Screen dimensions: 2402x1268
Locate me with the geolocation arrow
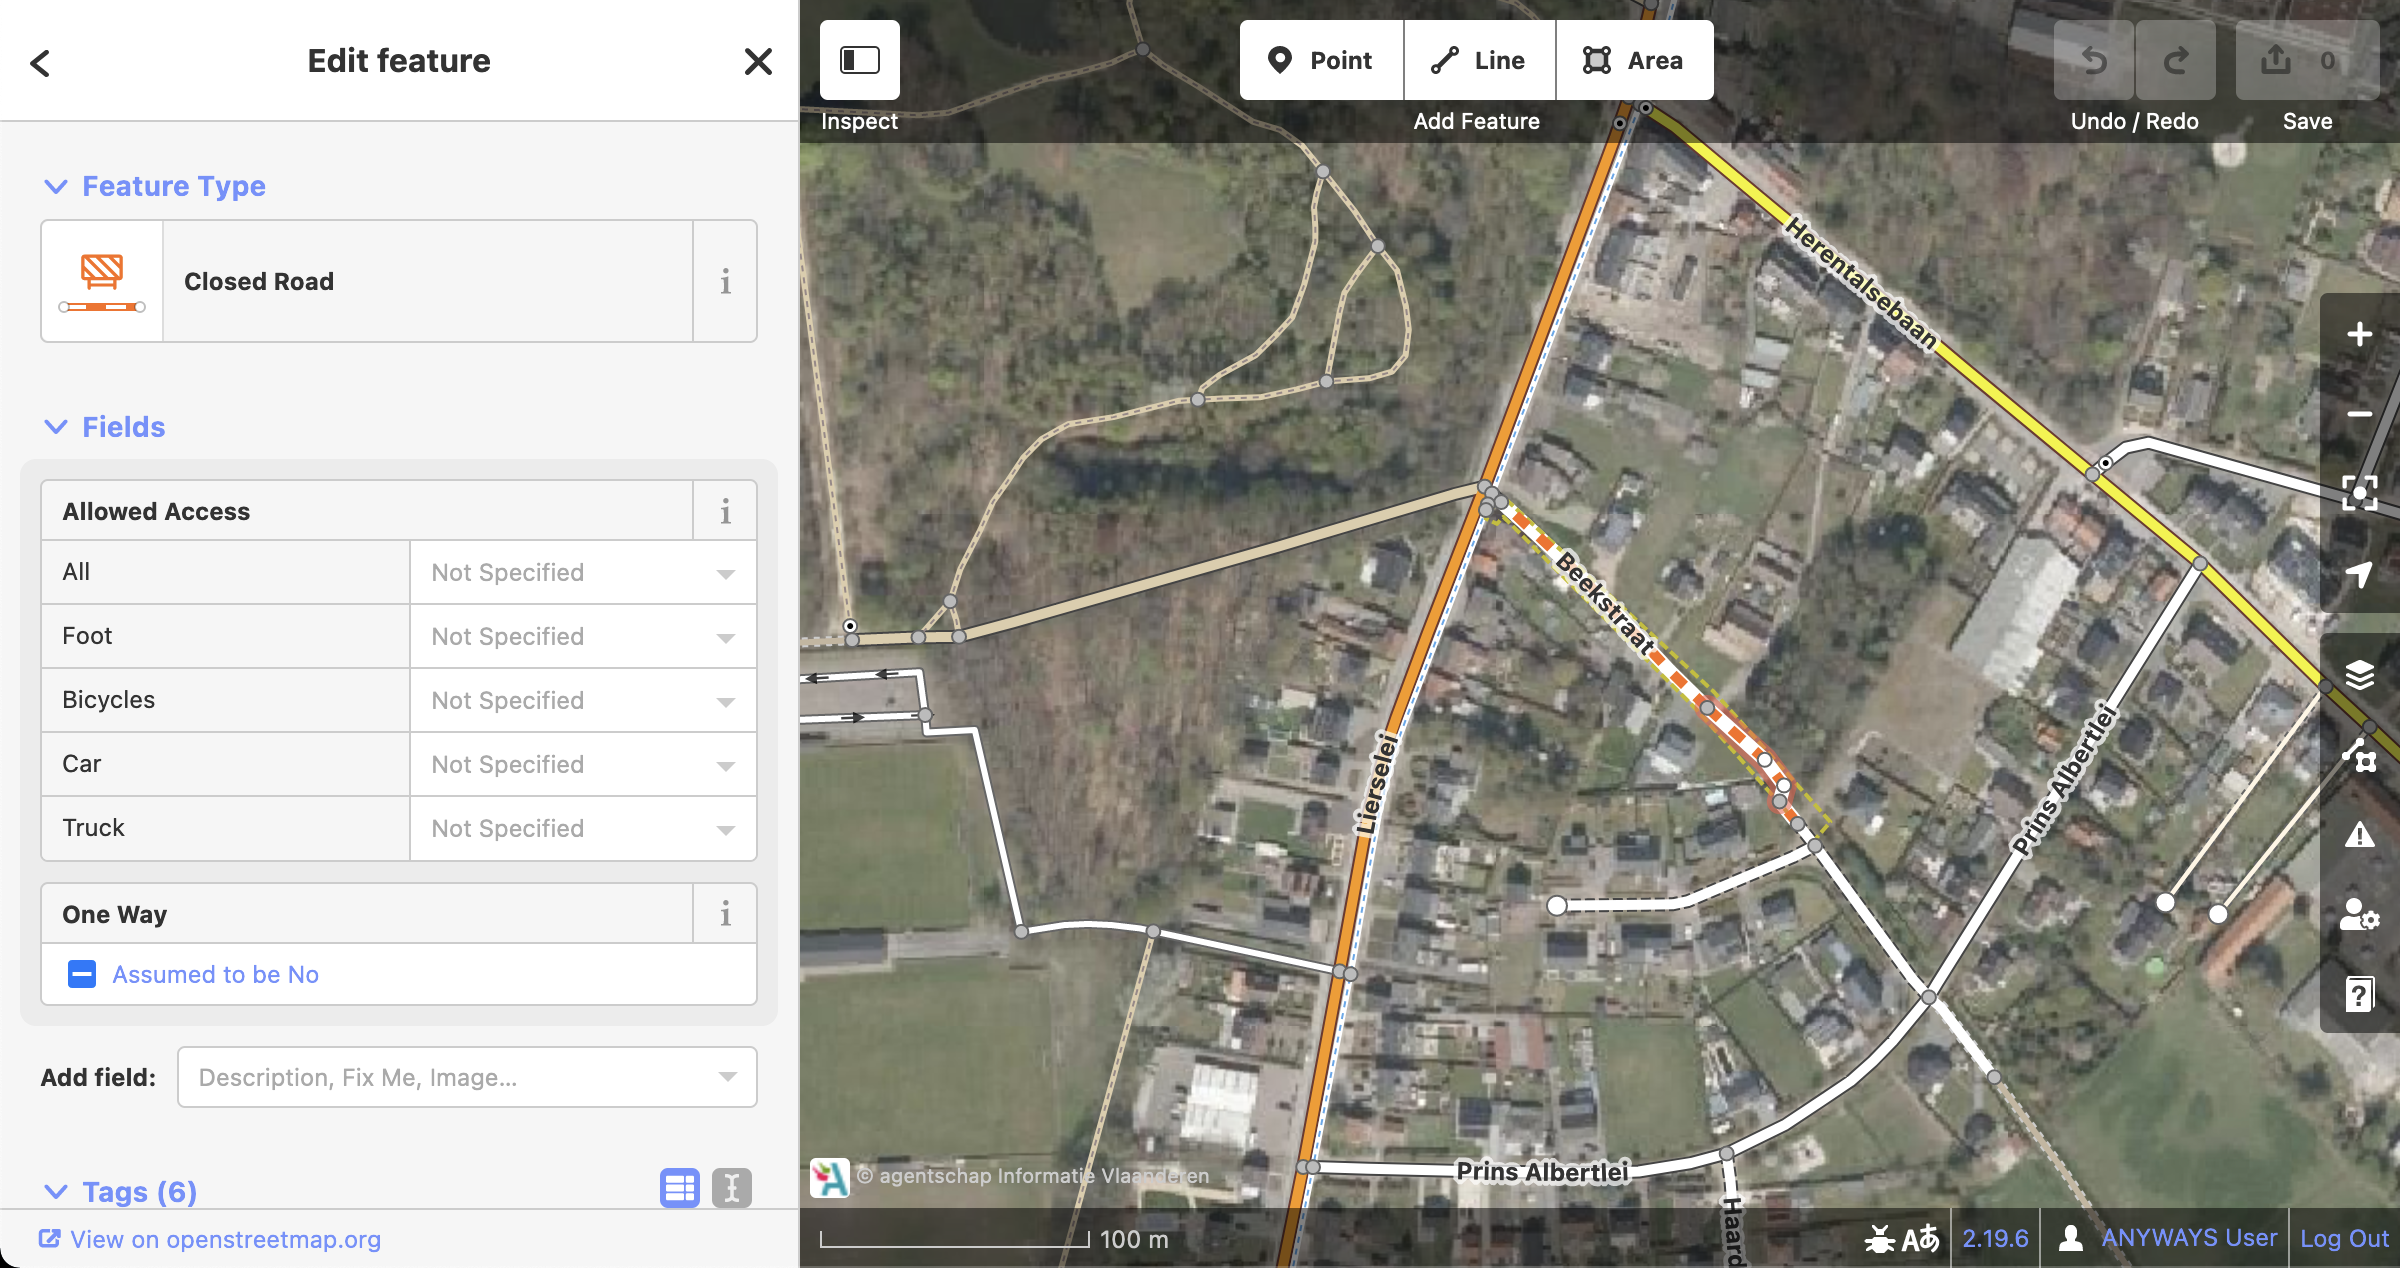[x=2359, y=574]
